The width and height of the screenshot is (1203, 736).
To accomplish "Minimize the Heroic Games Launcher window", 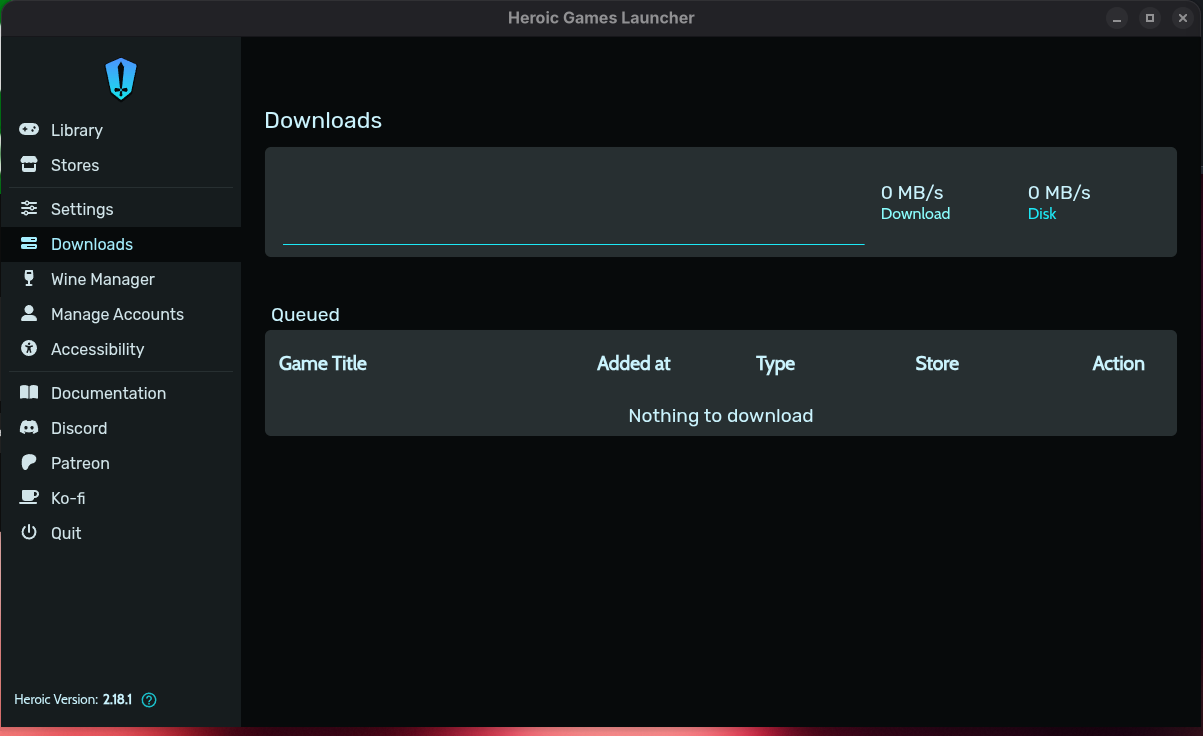I will (1118, 18).
